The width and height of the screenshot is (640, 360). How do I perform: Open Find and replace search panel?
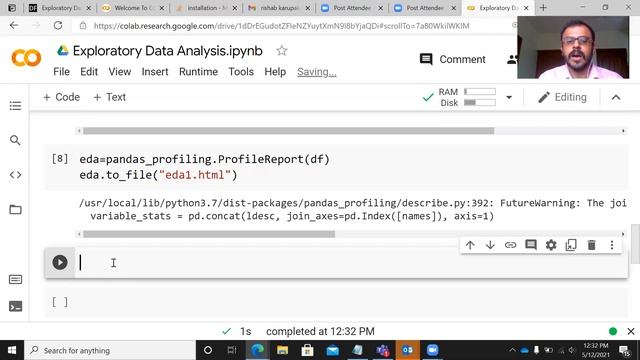coord(15,140)
